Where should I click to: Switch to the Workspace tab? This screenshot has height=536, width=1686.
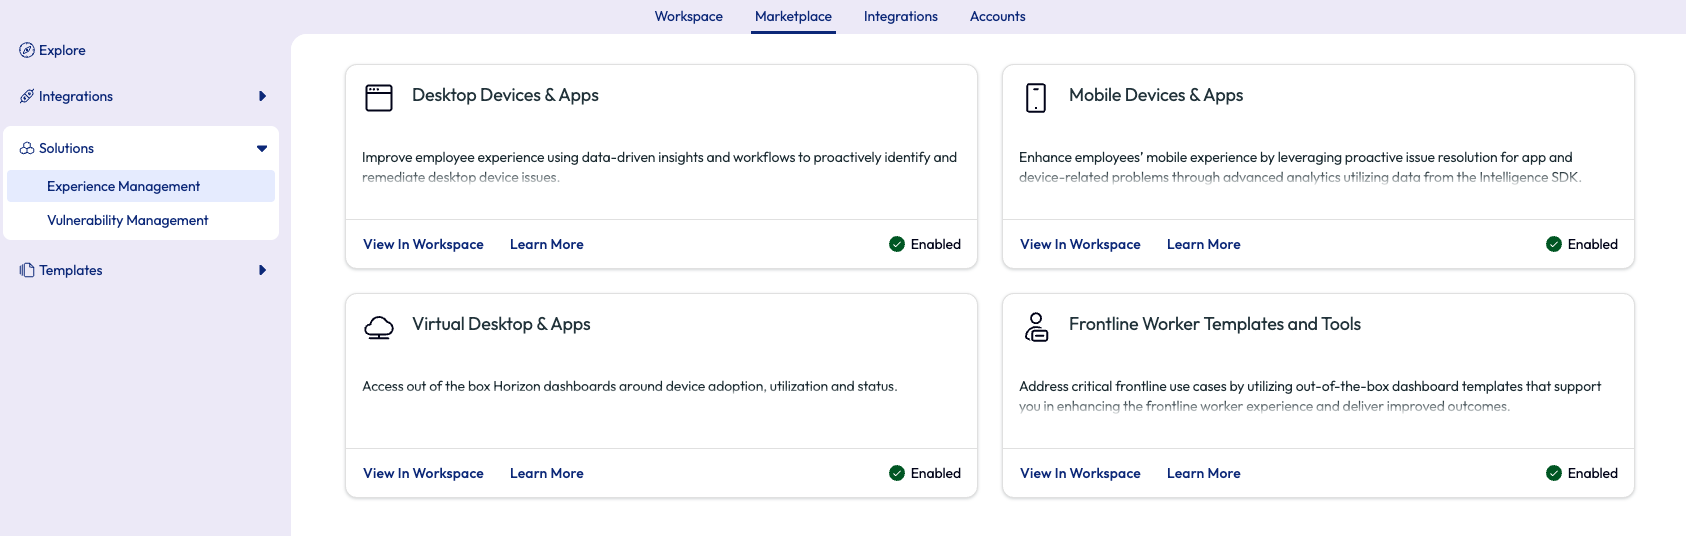[x=688, y=16]
